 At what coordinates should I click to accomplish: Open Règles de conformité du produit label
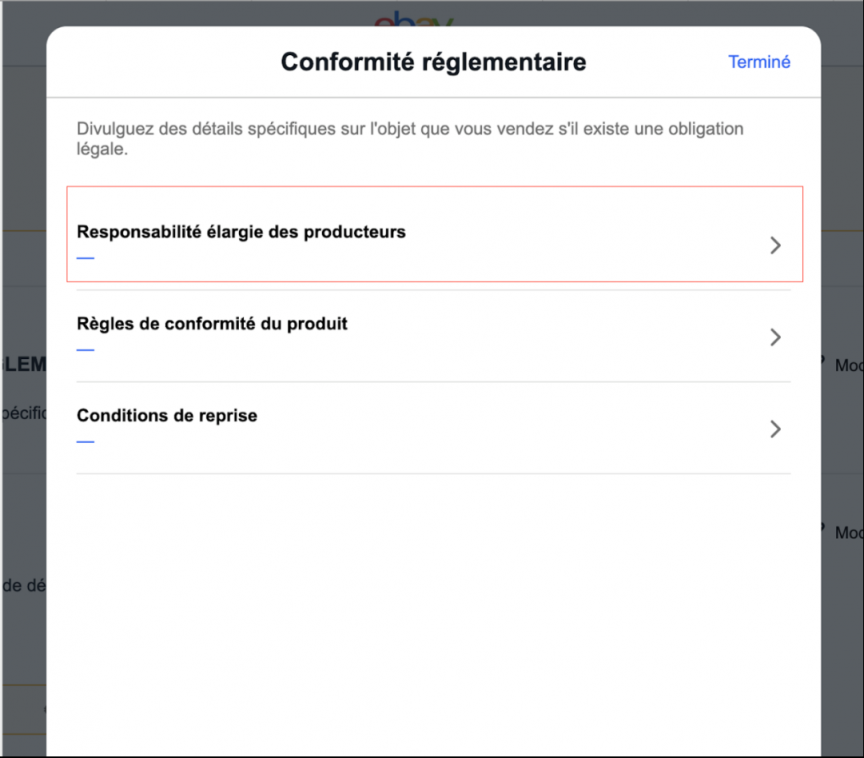[212, 324]
